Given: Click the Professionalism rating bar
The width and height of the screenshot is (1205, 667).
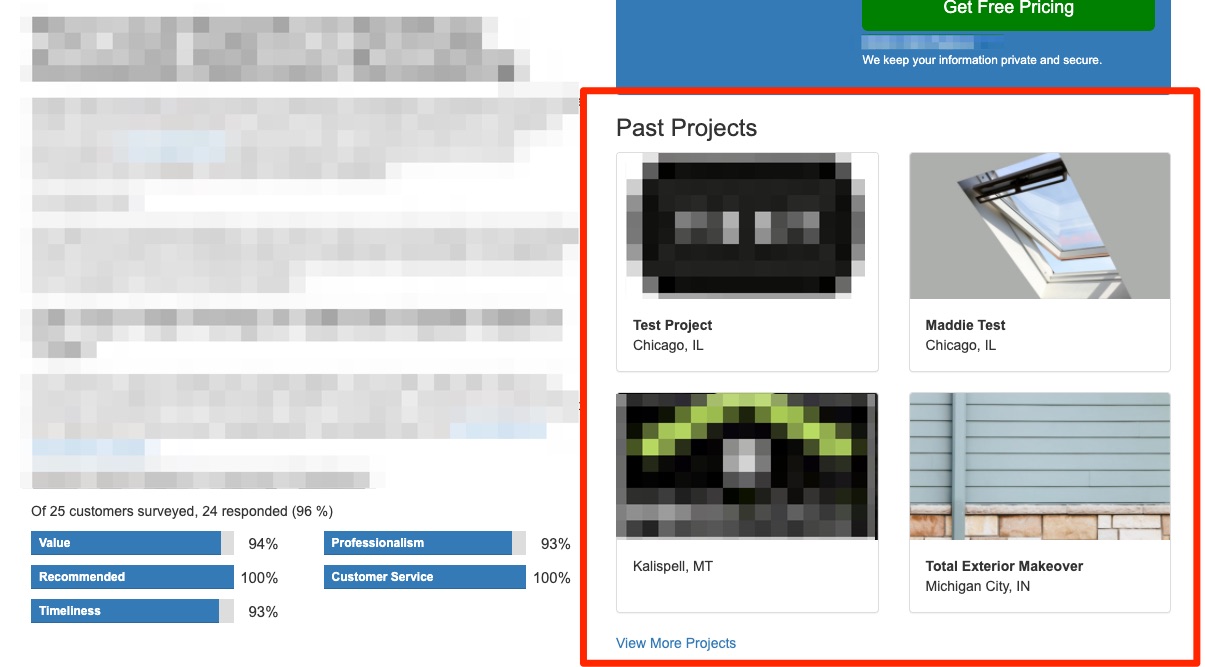Looking at the screenshot, I should click(418, 543).
